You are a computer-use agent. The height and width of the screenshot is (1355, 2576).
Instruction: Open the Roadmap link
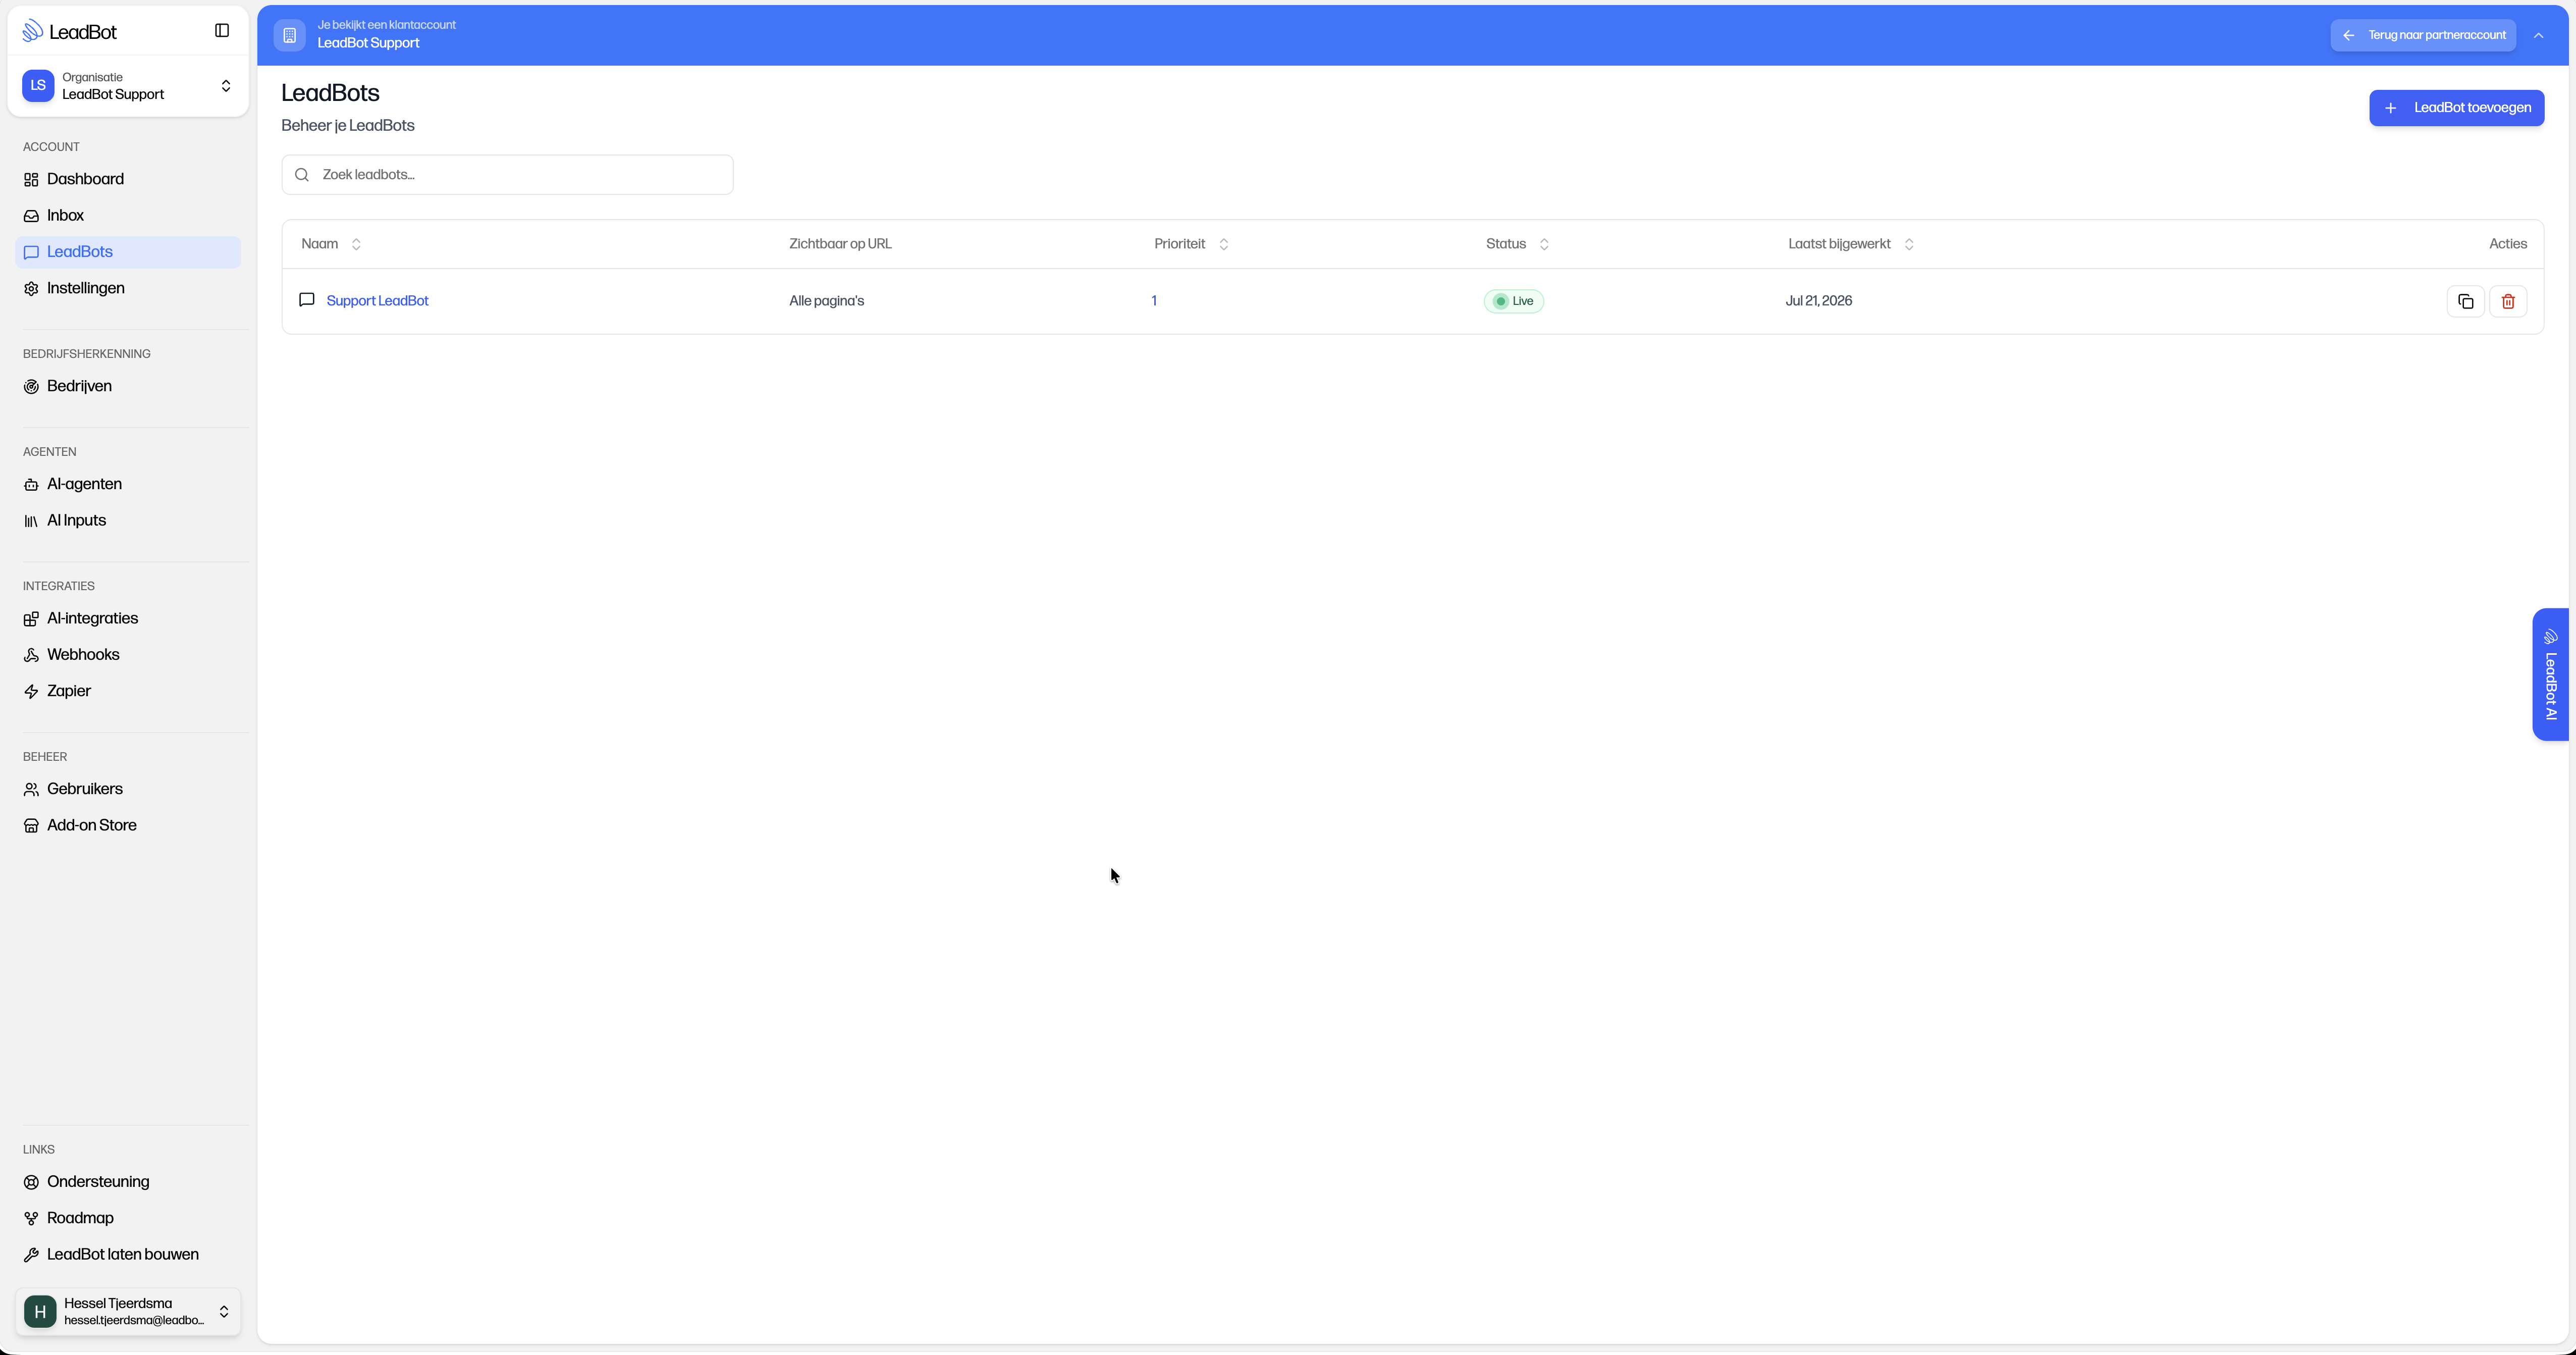[128, 1218]
